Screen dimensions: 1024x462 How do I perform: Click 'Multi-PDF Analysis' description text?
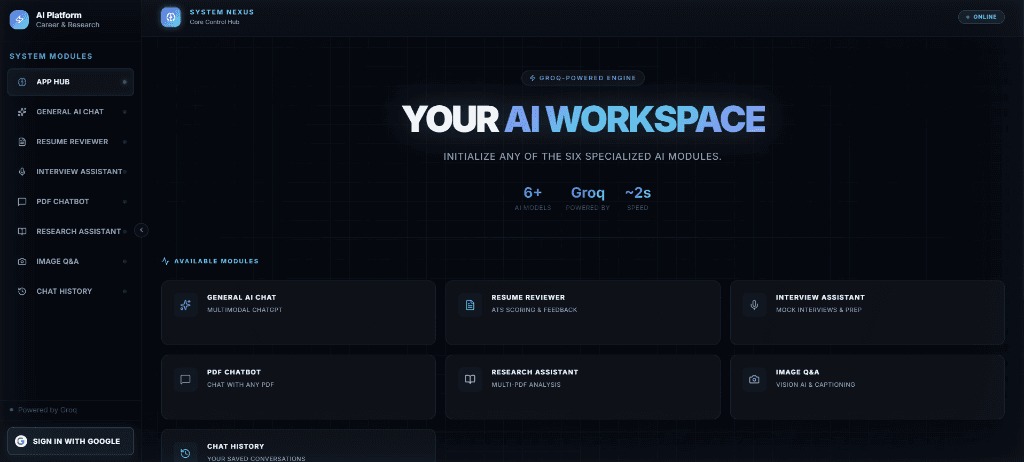526,385
